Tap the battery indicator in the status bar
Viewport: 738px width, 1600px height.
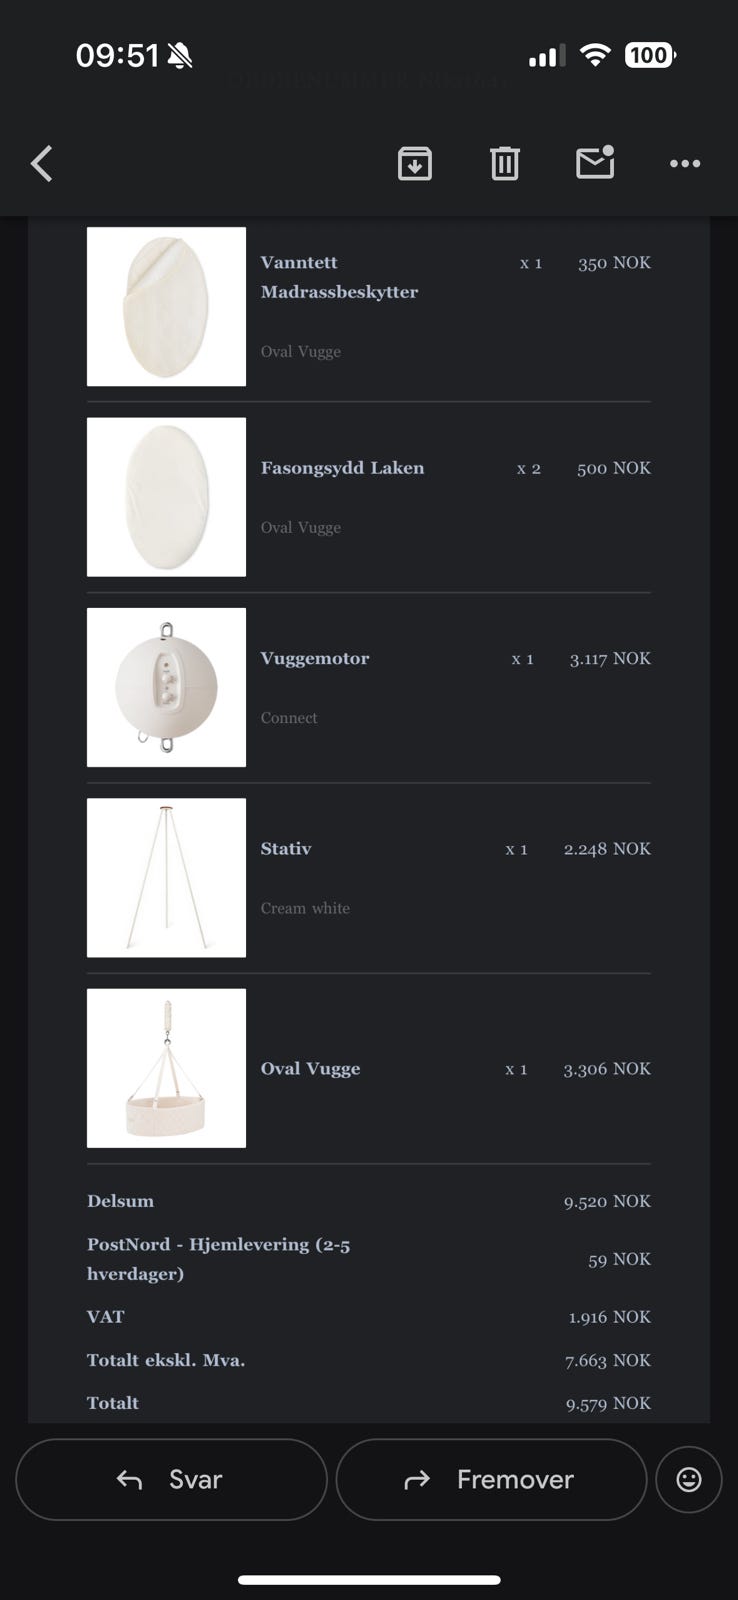pyautogui.click(x=650, y=55)
